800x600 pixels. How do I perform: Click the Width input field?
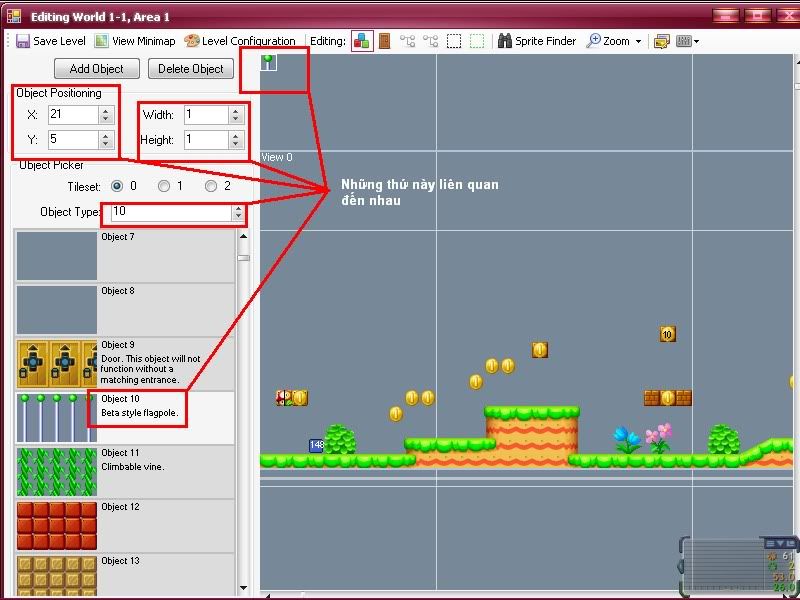click(206, 114)
